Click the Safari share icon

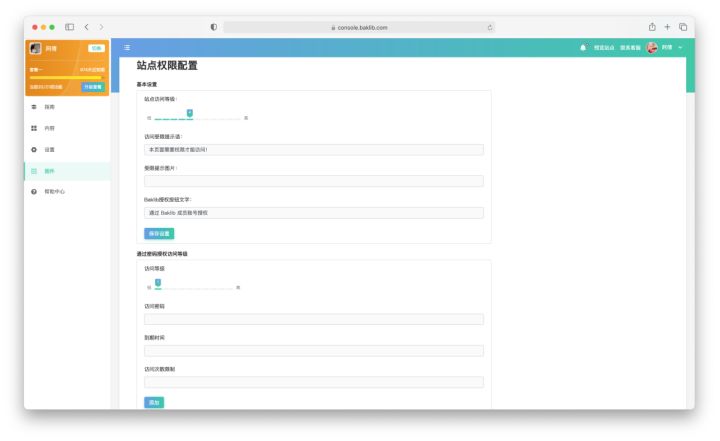[x=652, y=27]
